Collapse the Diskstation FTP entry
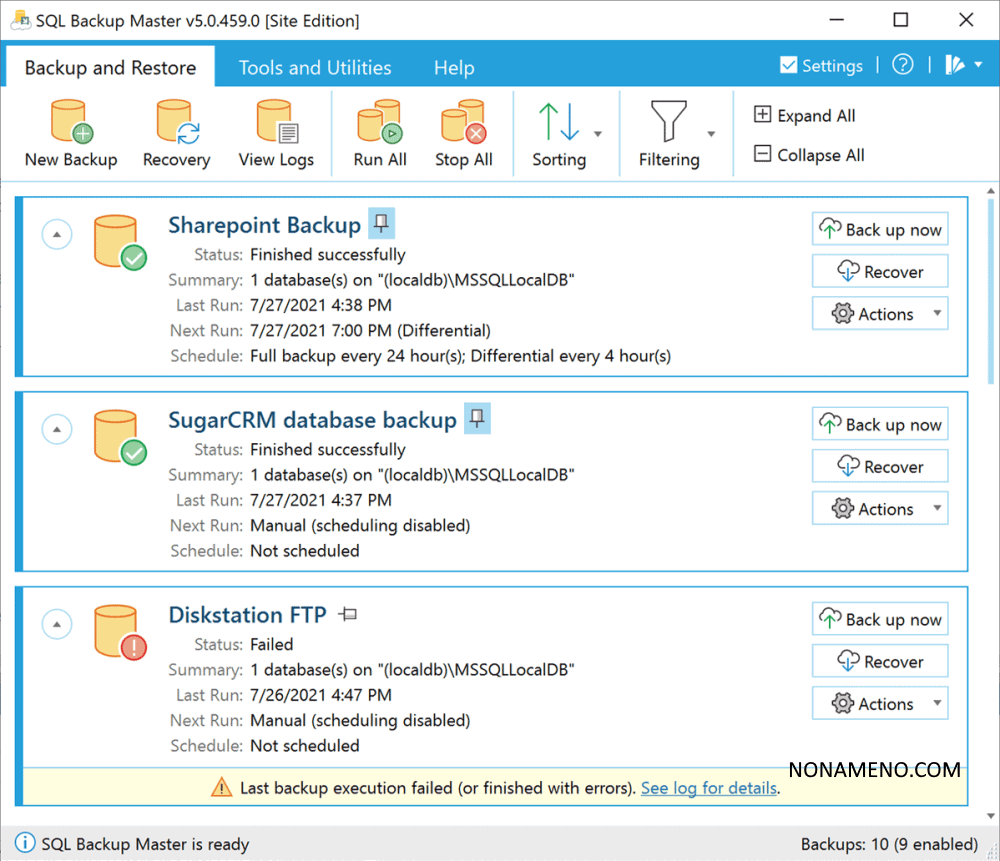1000x861 pixels. [57, 625]
